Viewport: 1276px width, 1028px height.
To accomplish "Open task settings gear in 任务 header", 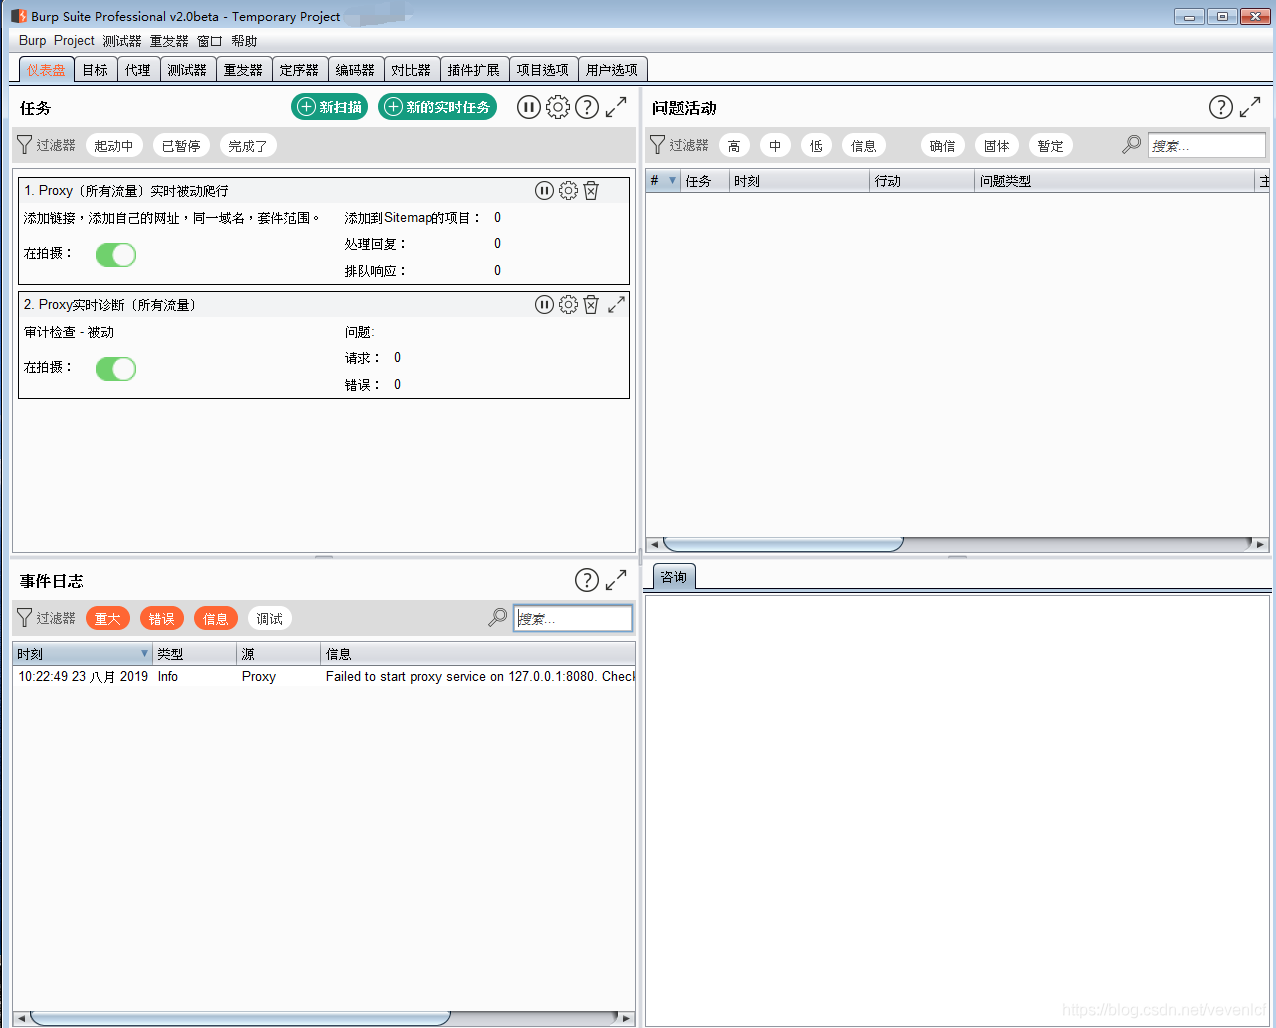I will click(558, 107).
